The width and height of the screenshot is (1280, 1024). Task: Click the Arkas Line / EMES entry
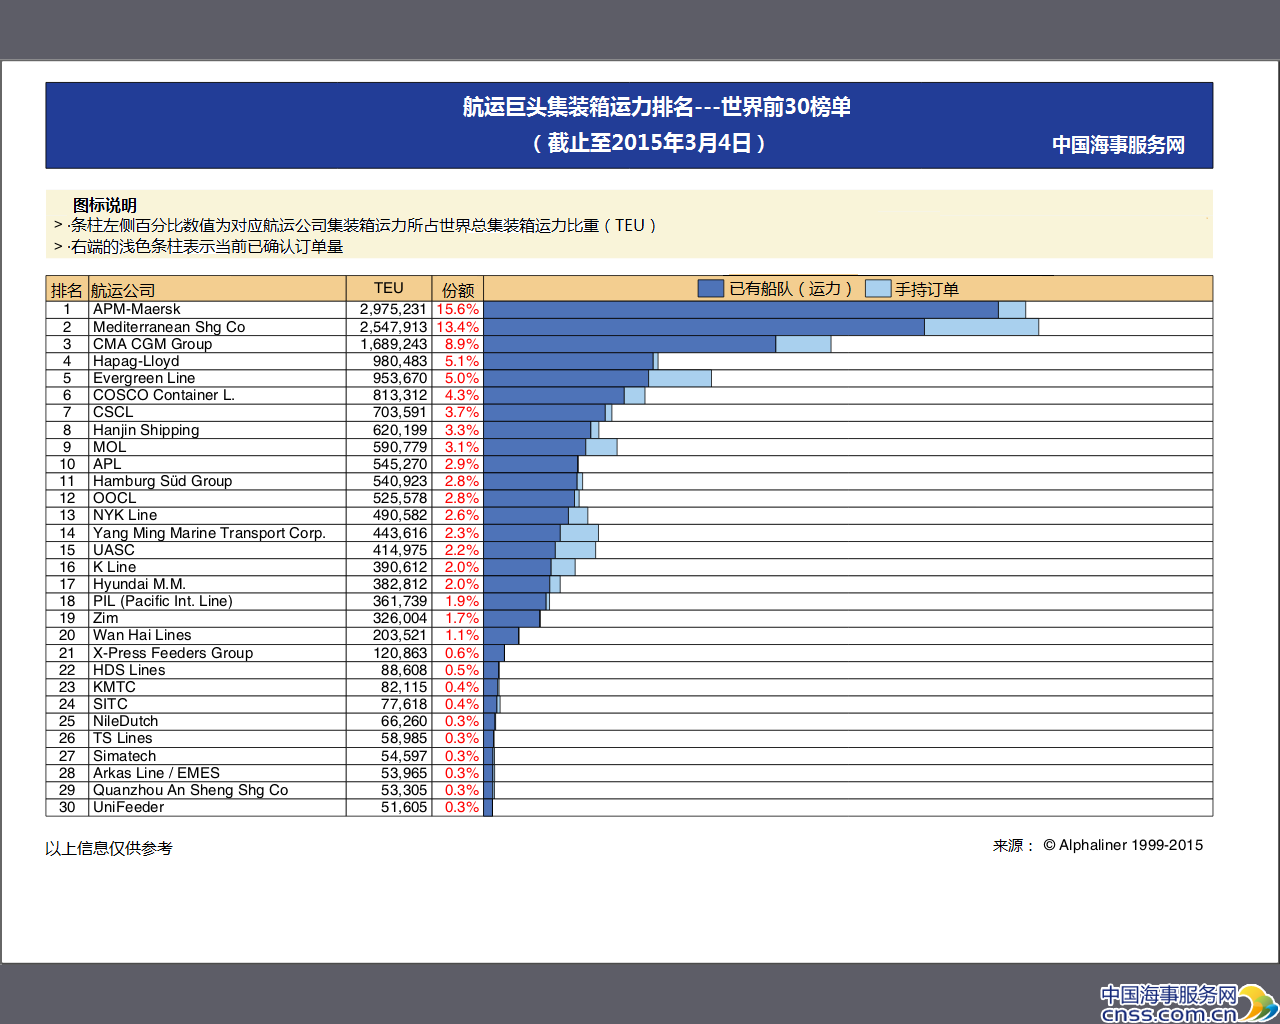[x=156, y=773]
